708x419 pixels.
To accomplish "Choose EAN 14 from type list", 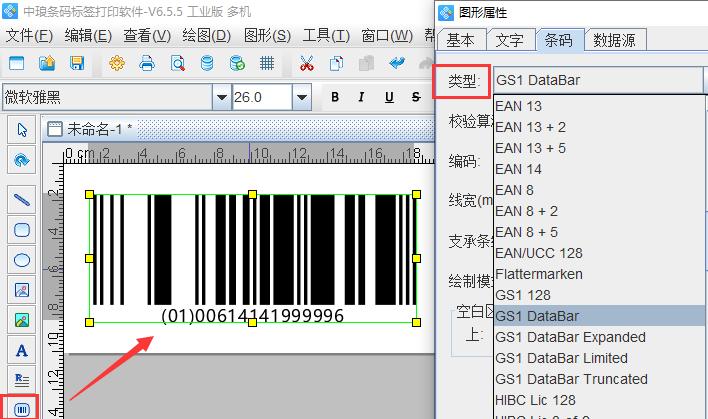I will click(599, 169).
